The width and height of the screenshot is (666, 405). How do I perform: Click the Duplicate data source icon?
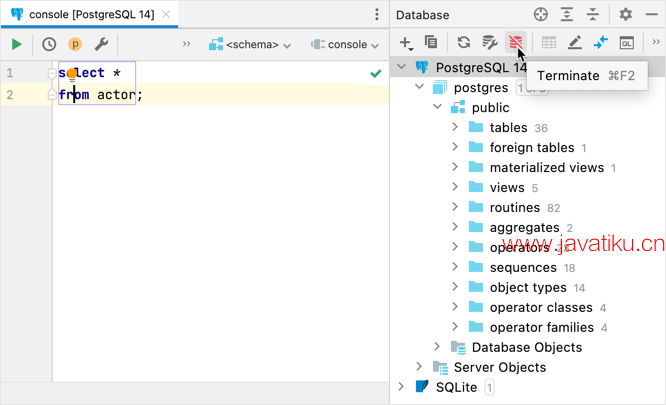(431, 43)
